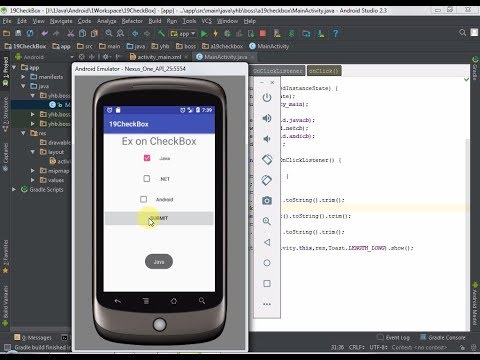Check the .NET checkbox in the app
480x360 pixels.
(x=147, y=179)
